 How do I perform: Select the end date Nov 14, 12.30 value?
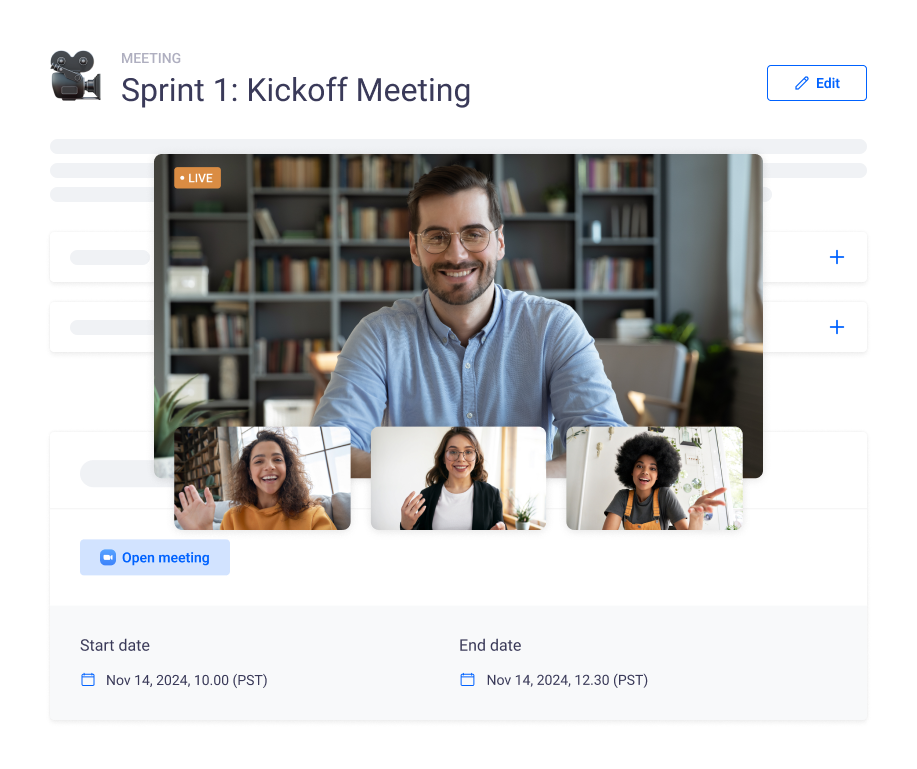pyautogui.click(x=567, y=680)
